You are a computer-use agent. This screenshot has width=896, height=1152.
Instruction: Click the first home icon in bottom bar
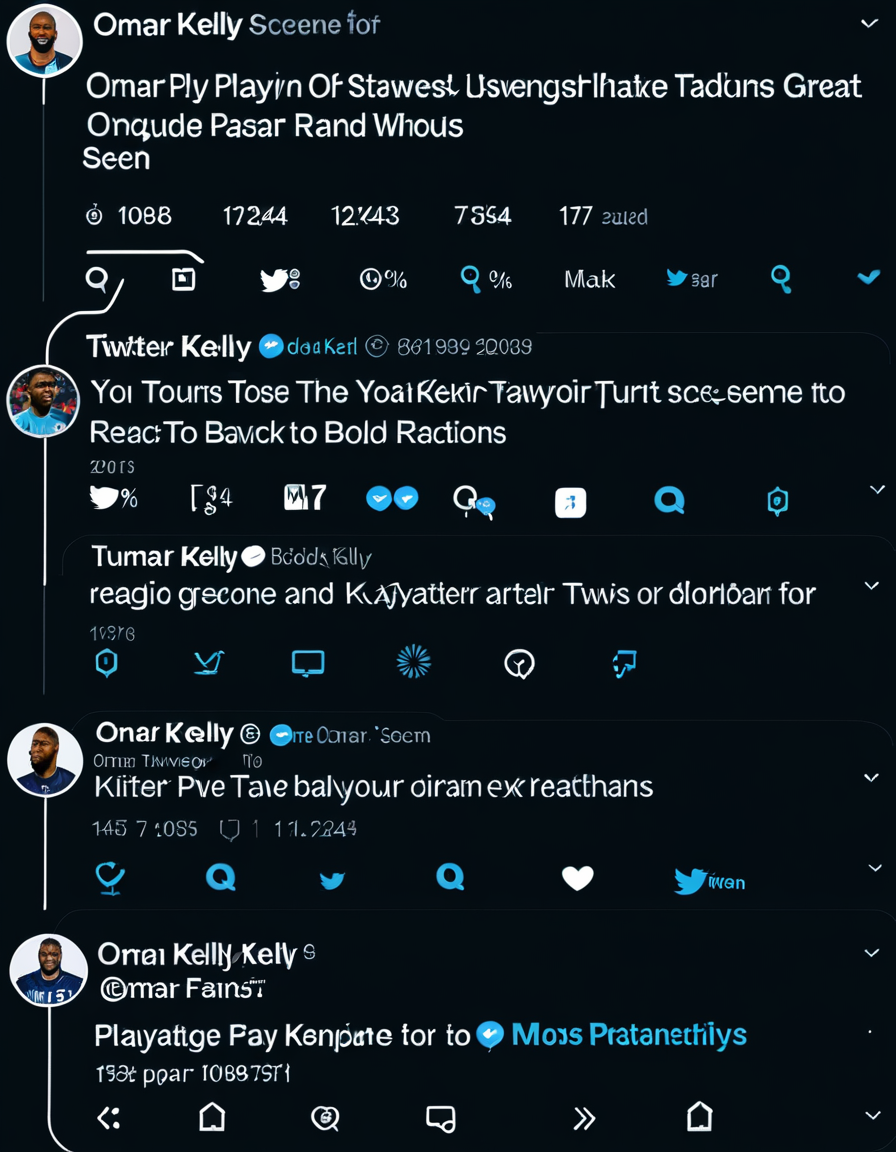click(x=212, y=1116)
